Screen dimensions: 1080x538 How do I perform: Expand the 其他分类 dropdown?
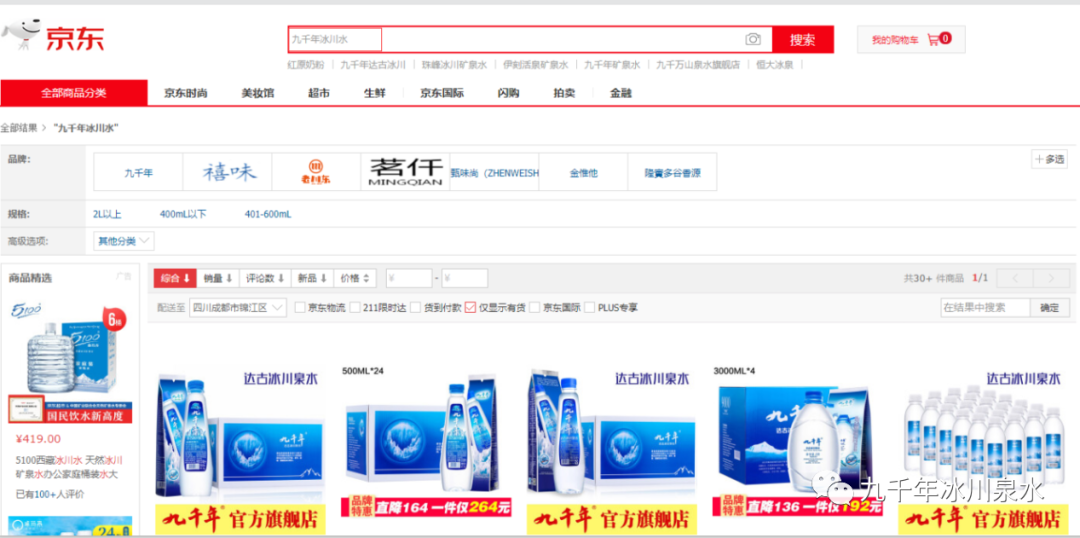click(124, 241)
